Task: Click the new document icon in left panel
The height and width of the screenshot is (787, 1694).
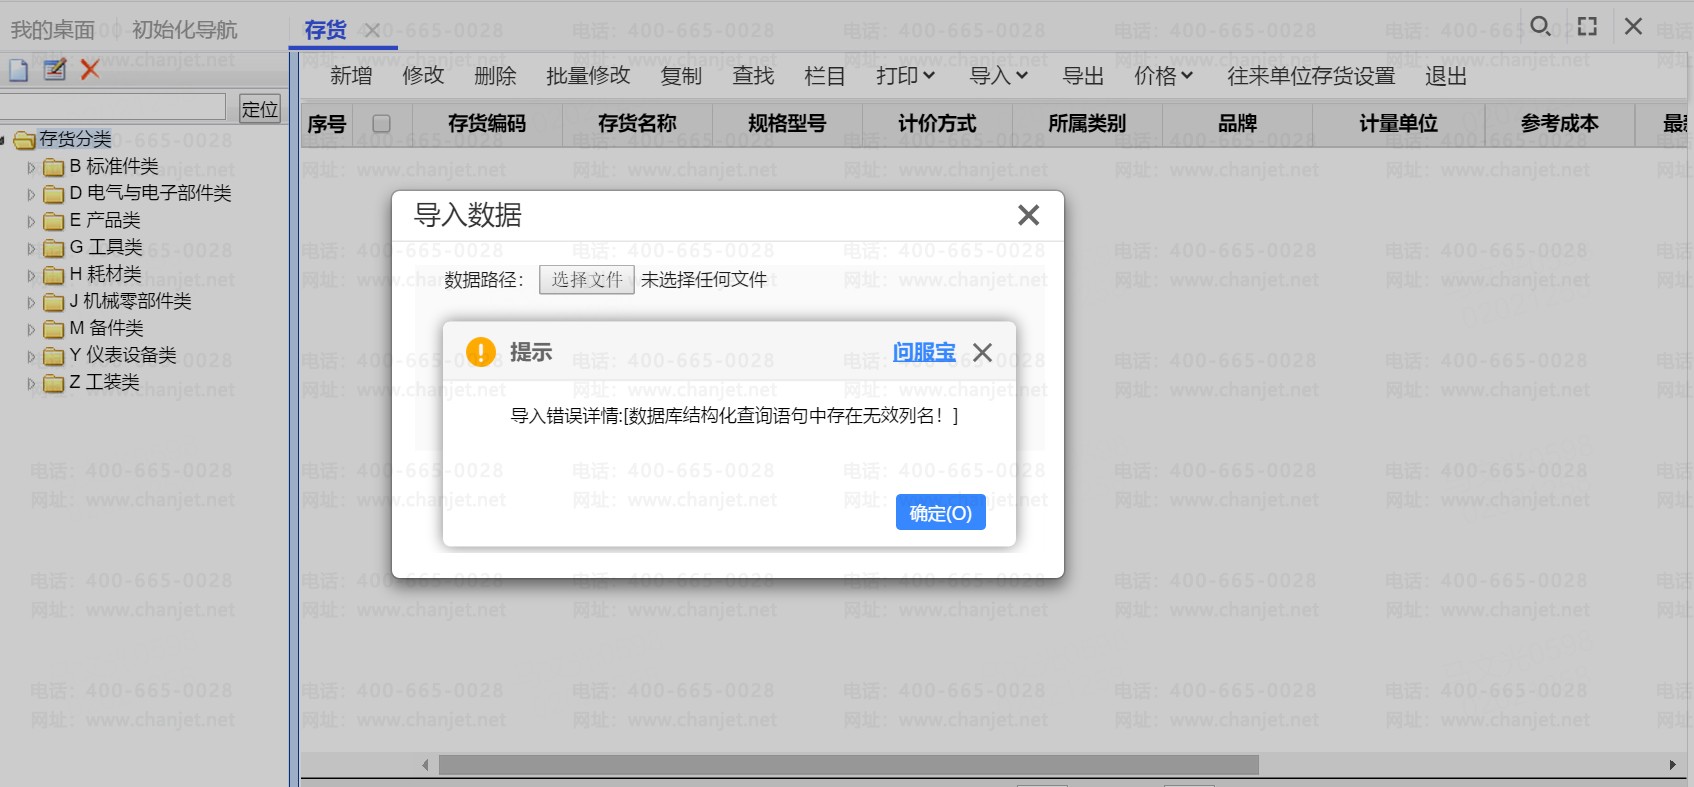Action: tap(18, 69)
